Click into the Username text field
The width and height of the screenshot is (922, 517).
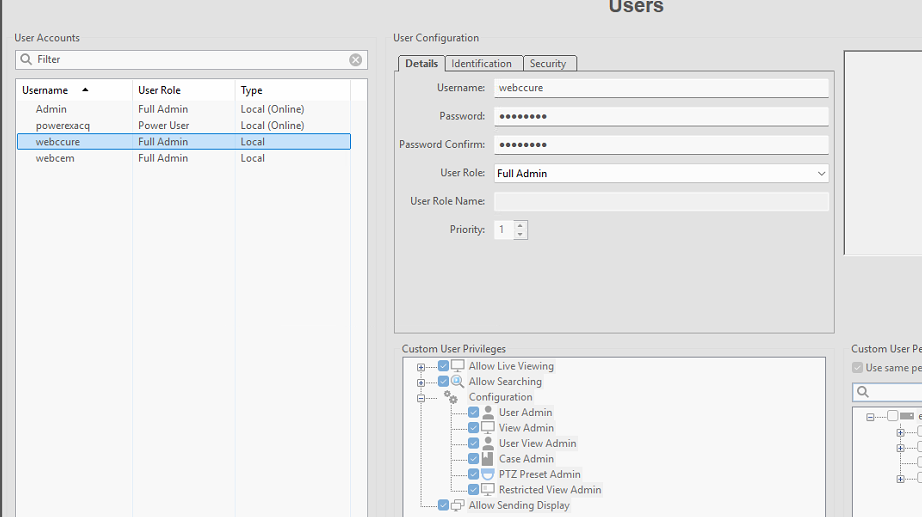(660, 88)
